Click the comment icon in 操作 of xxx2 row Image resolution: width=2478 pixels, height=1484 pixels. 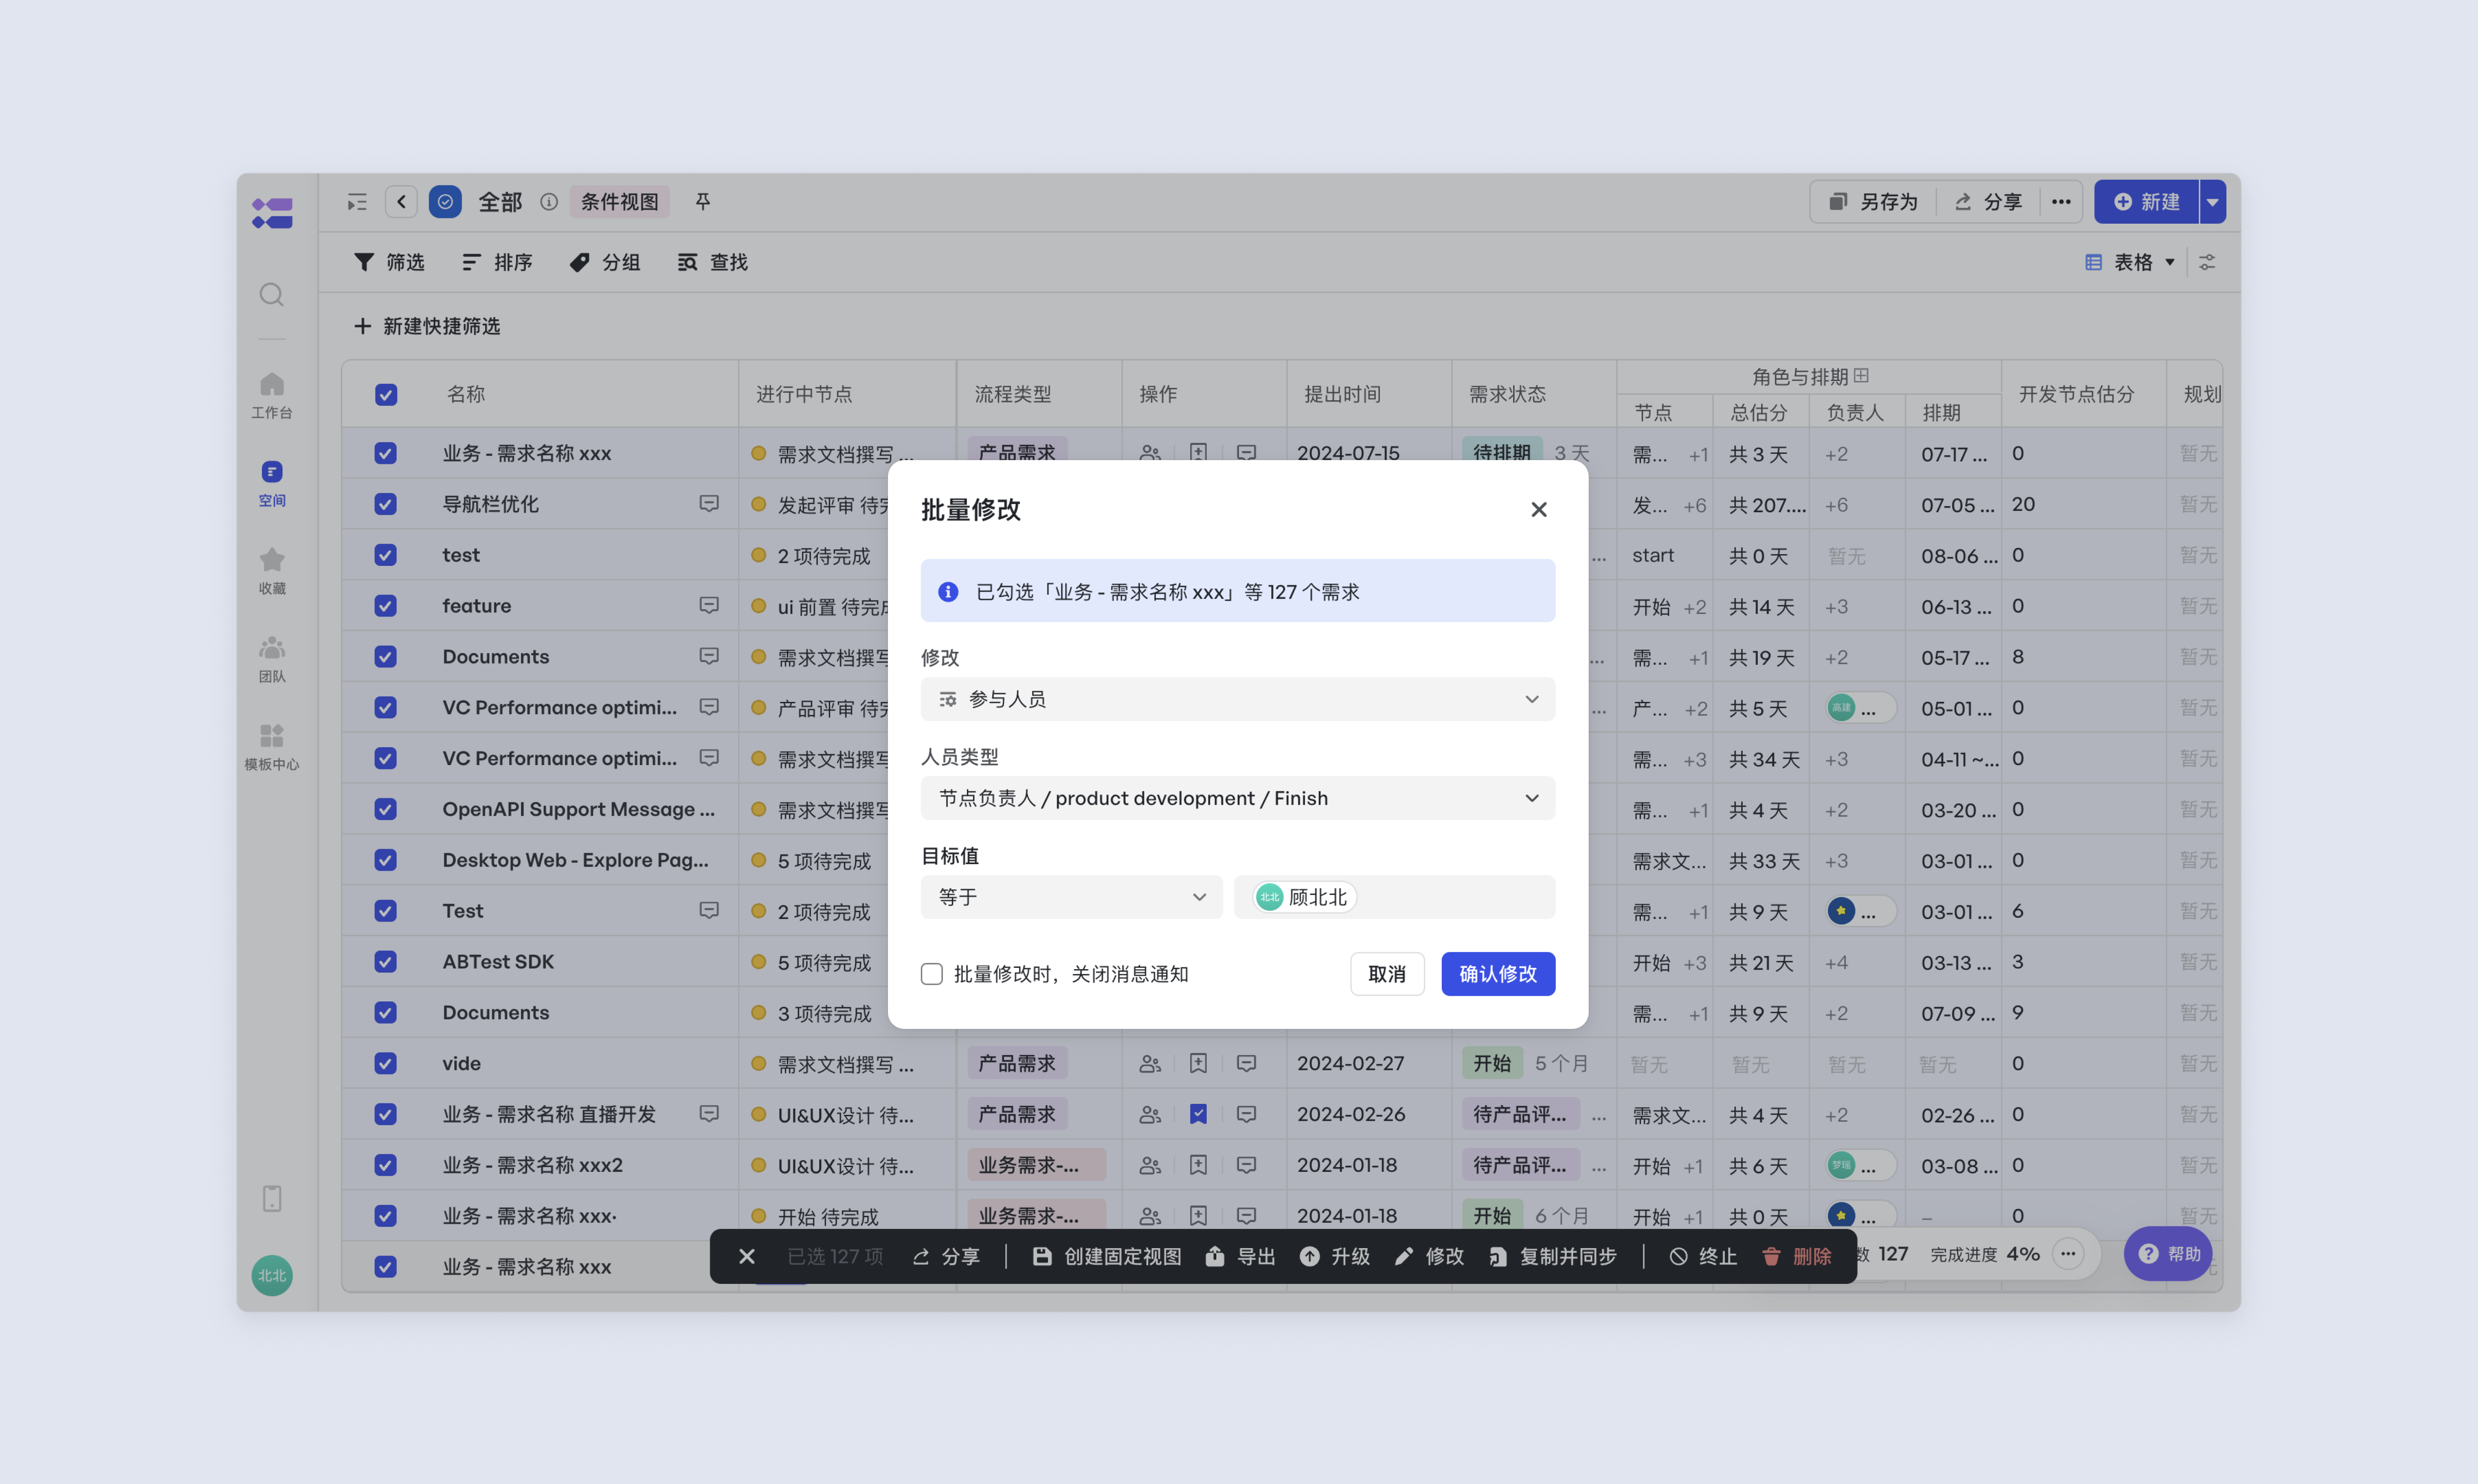coord(1246,1165)
